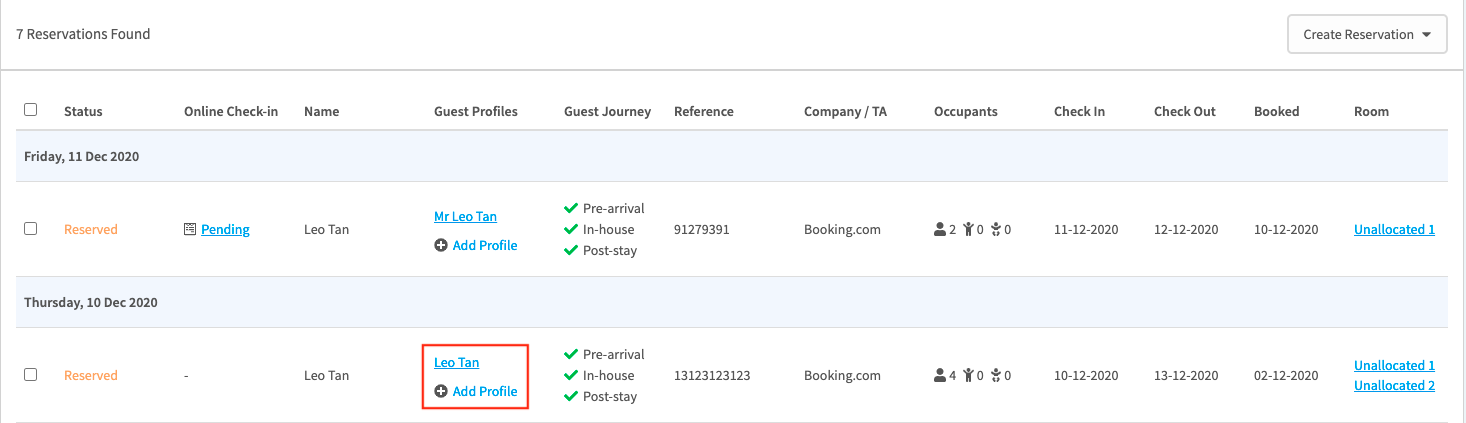Image resolution: width=1466 pixels, height=423 pixels.
Task: Sort by the Booked column header
Action: click(x=1276, y=112)
